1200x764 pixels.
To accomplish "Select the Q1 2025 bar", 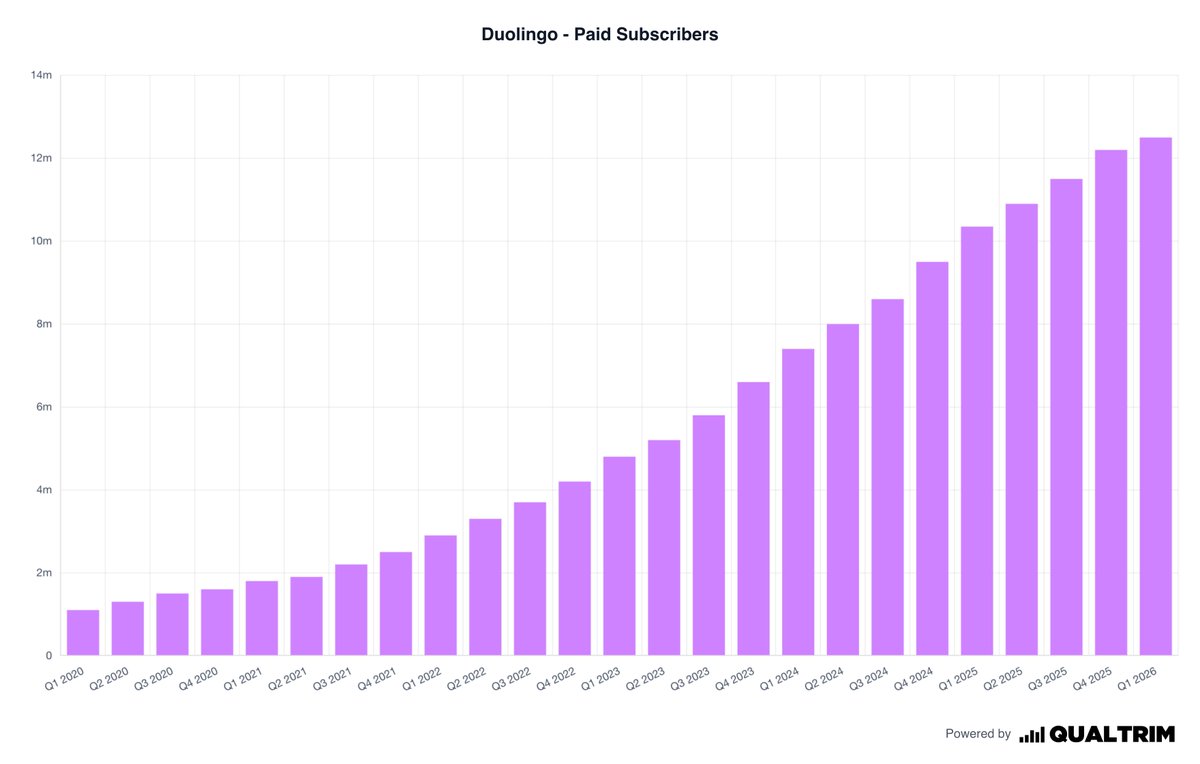I will (x=977, y=441).
